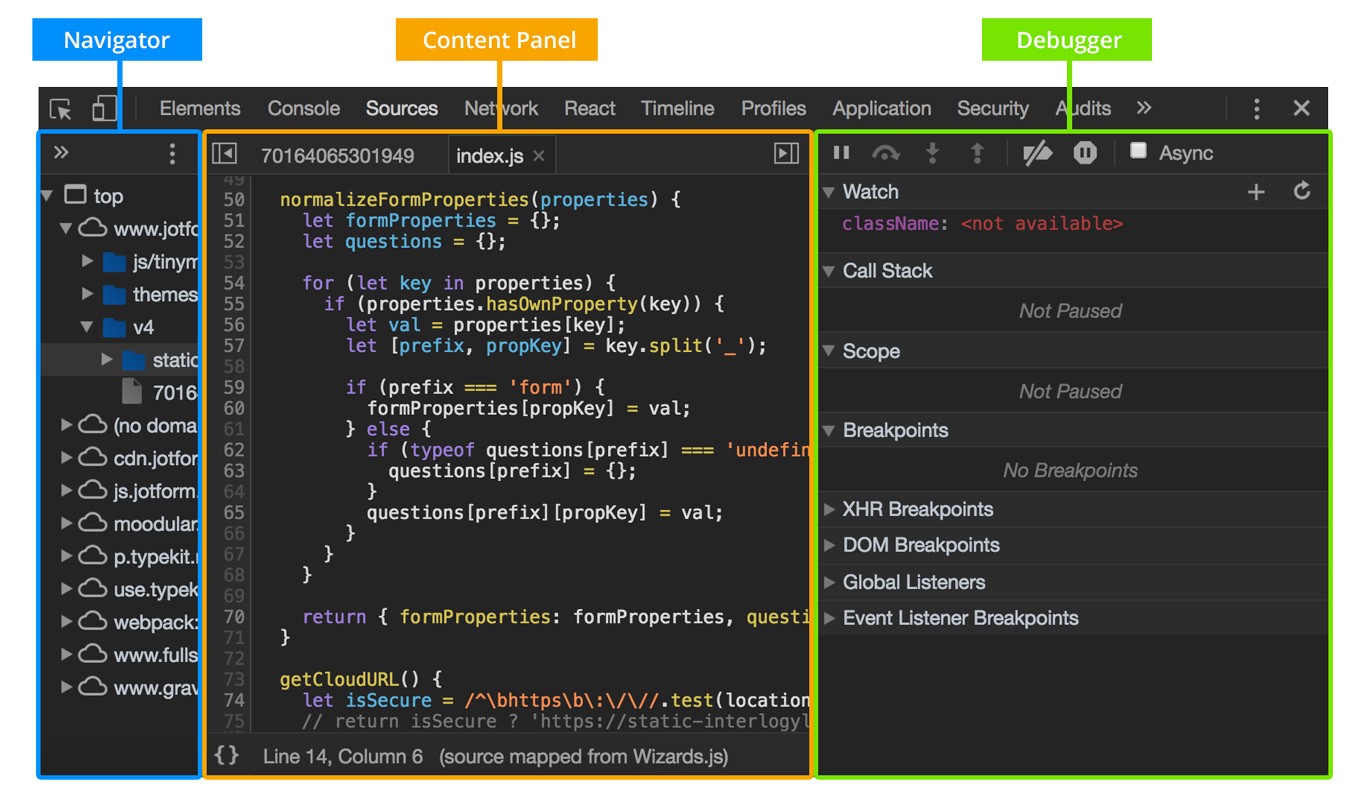1366x795 pixels.
Task: Enable the Async checkbox
Action: click(1138, 151)
